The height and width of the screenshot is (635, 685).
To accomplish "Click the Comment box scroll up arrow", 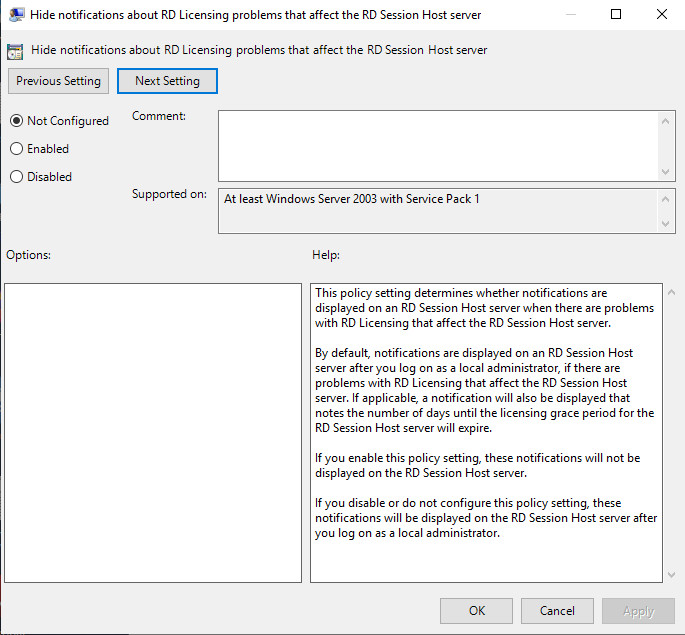I will [667, 120].
